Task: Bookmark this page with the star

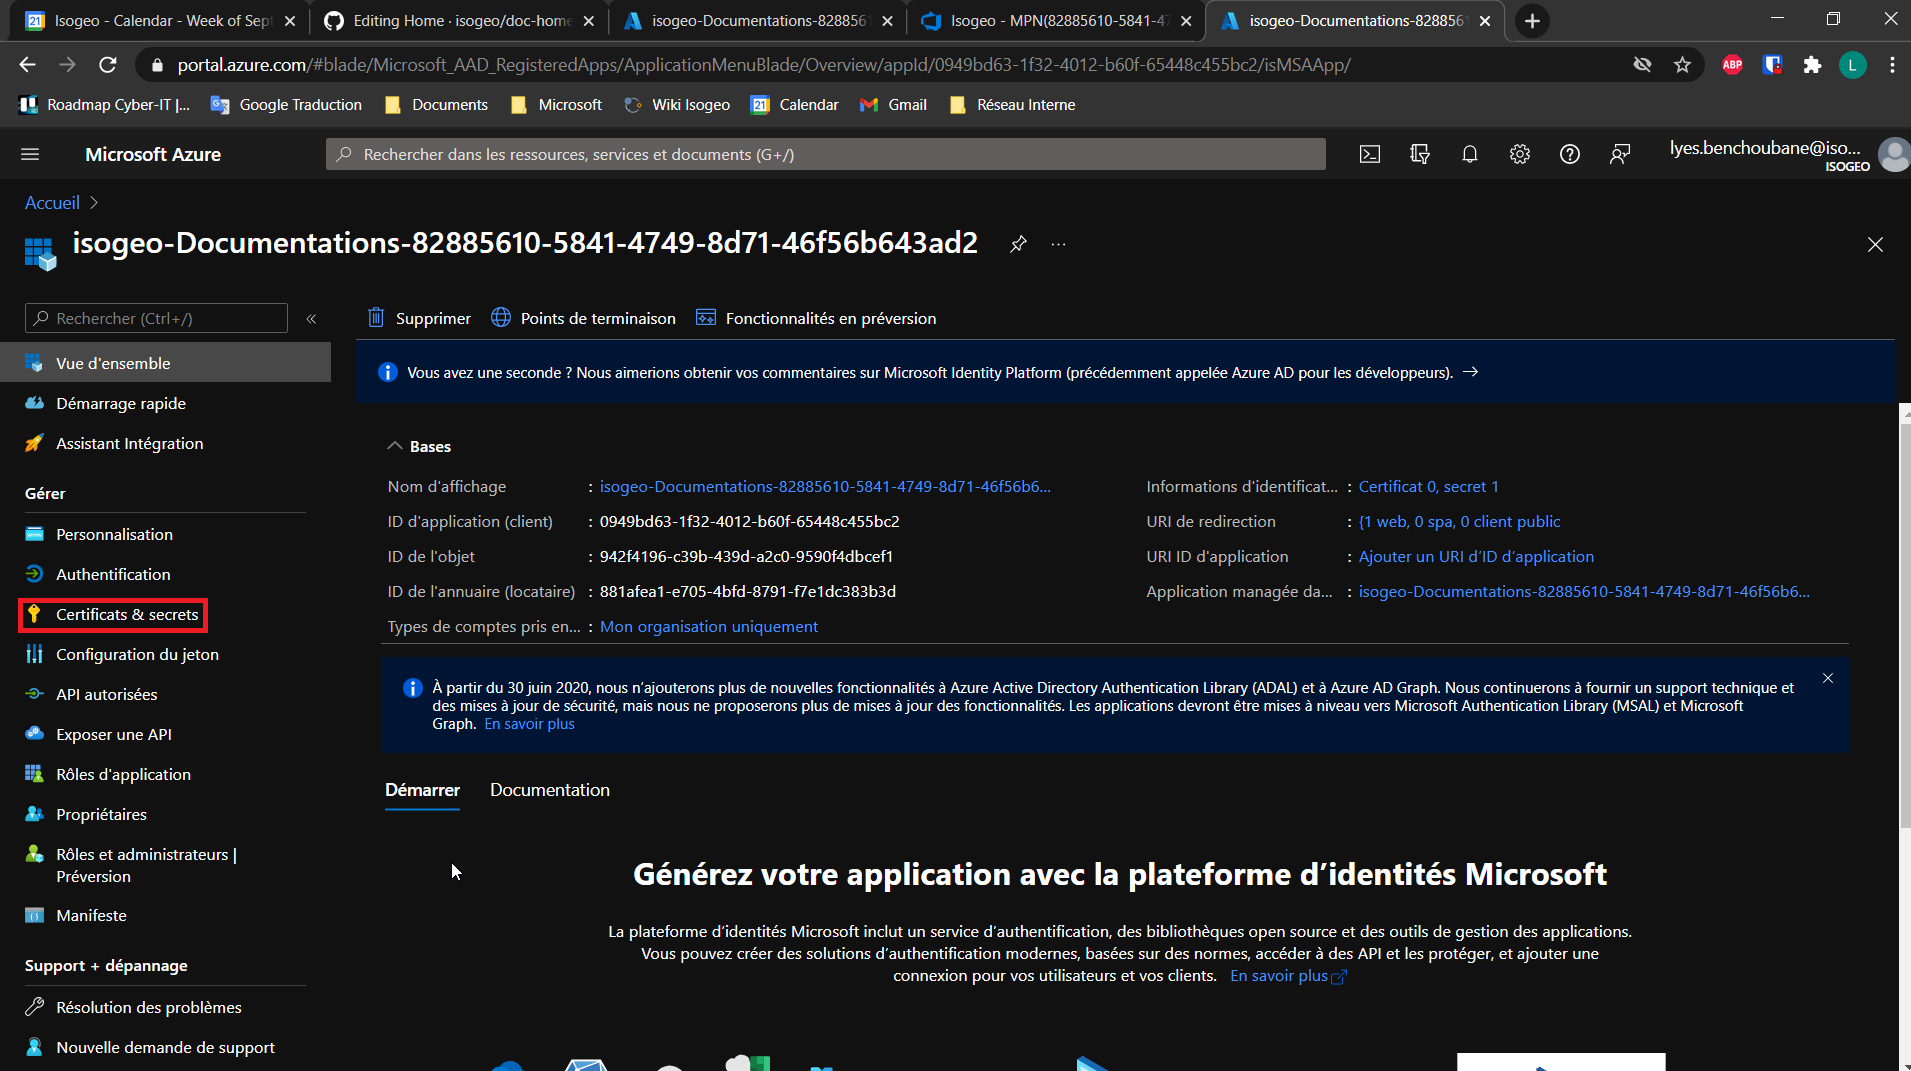Action: (x=1682, y=65)
